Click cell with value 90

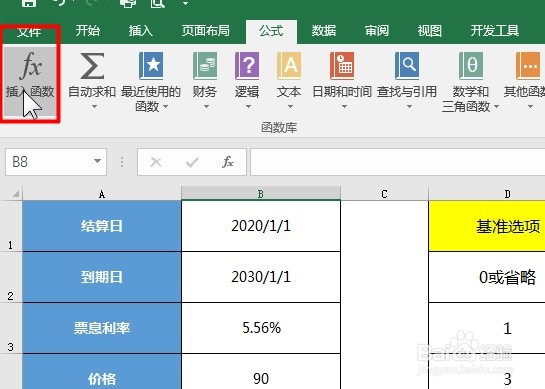coord(261,372)
